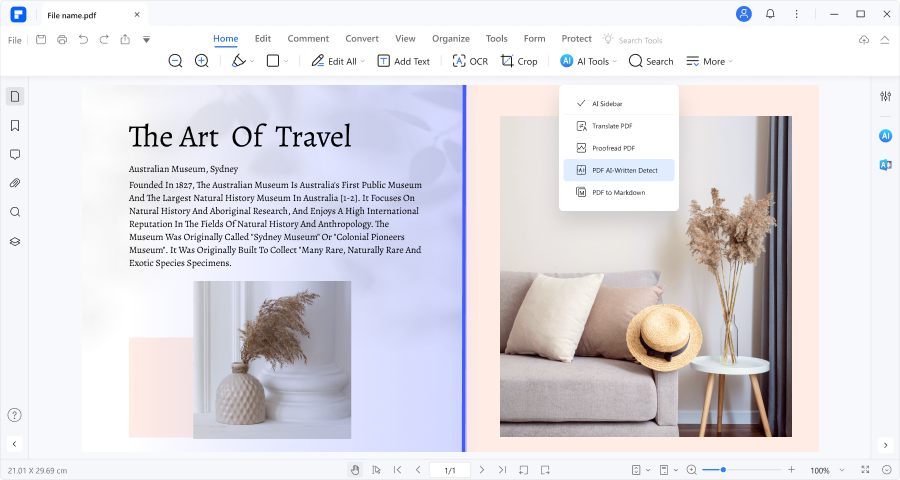The image size is (900, 480).
Task: Expand the More dropdown menu
Action: [x=709, y=61]
